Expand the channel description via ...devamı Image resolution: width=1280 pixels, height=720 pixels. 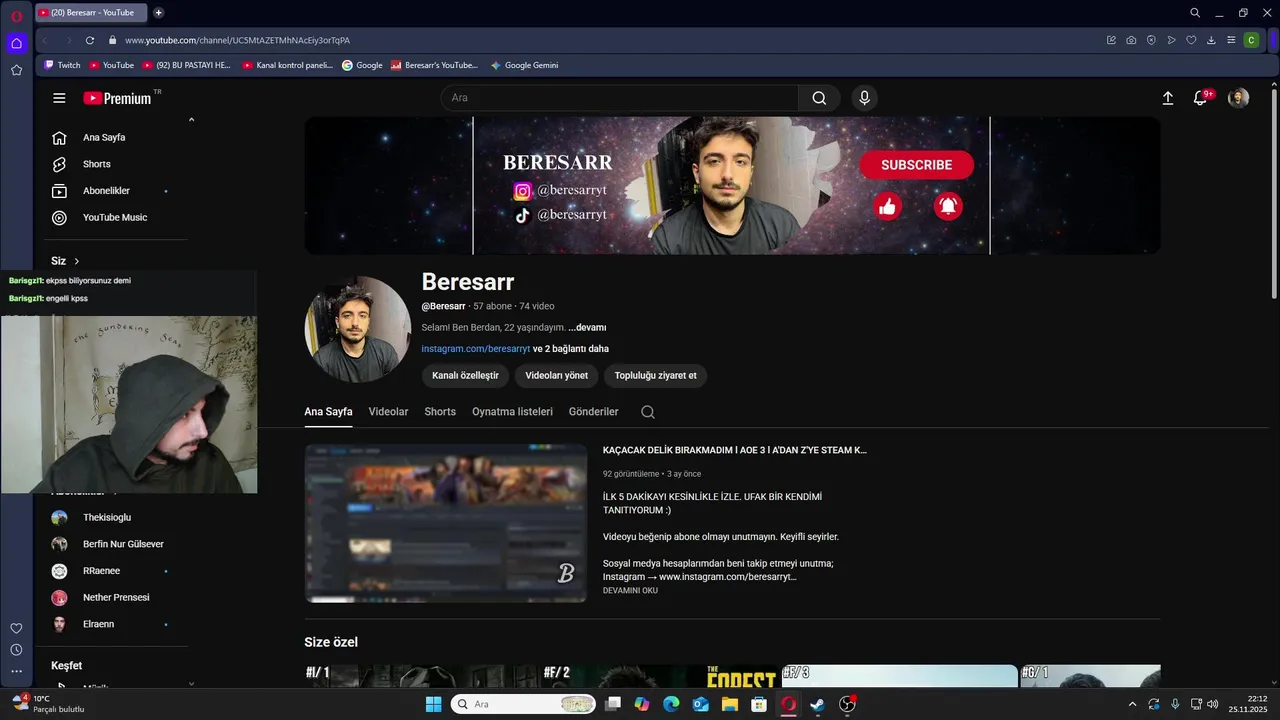pyautogui.click(x=587, y=328)
